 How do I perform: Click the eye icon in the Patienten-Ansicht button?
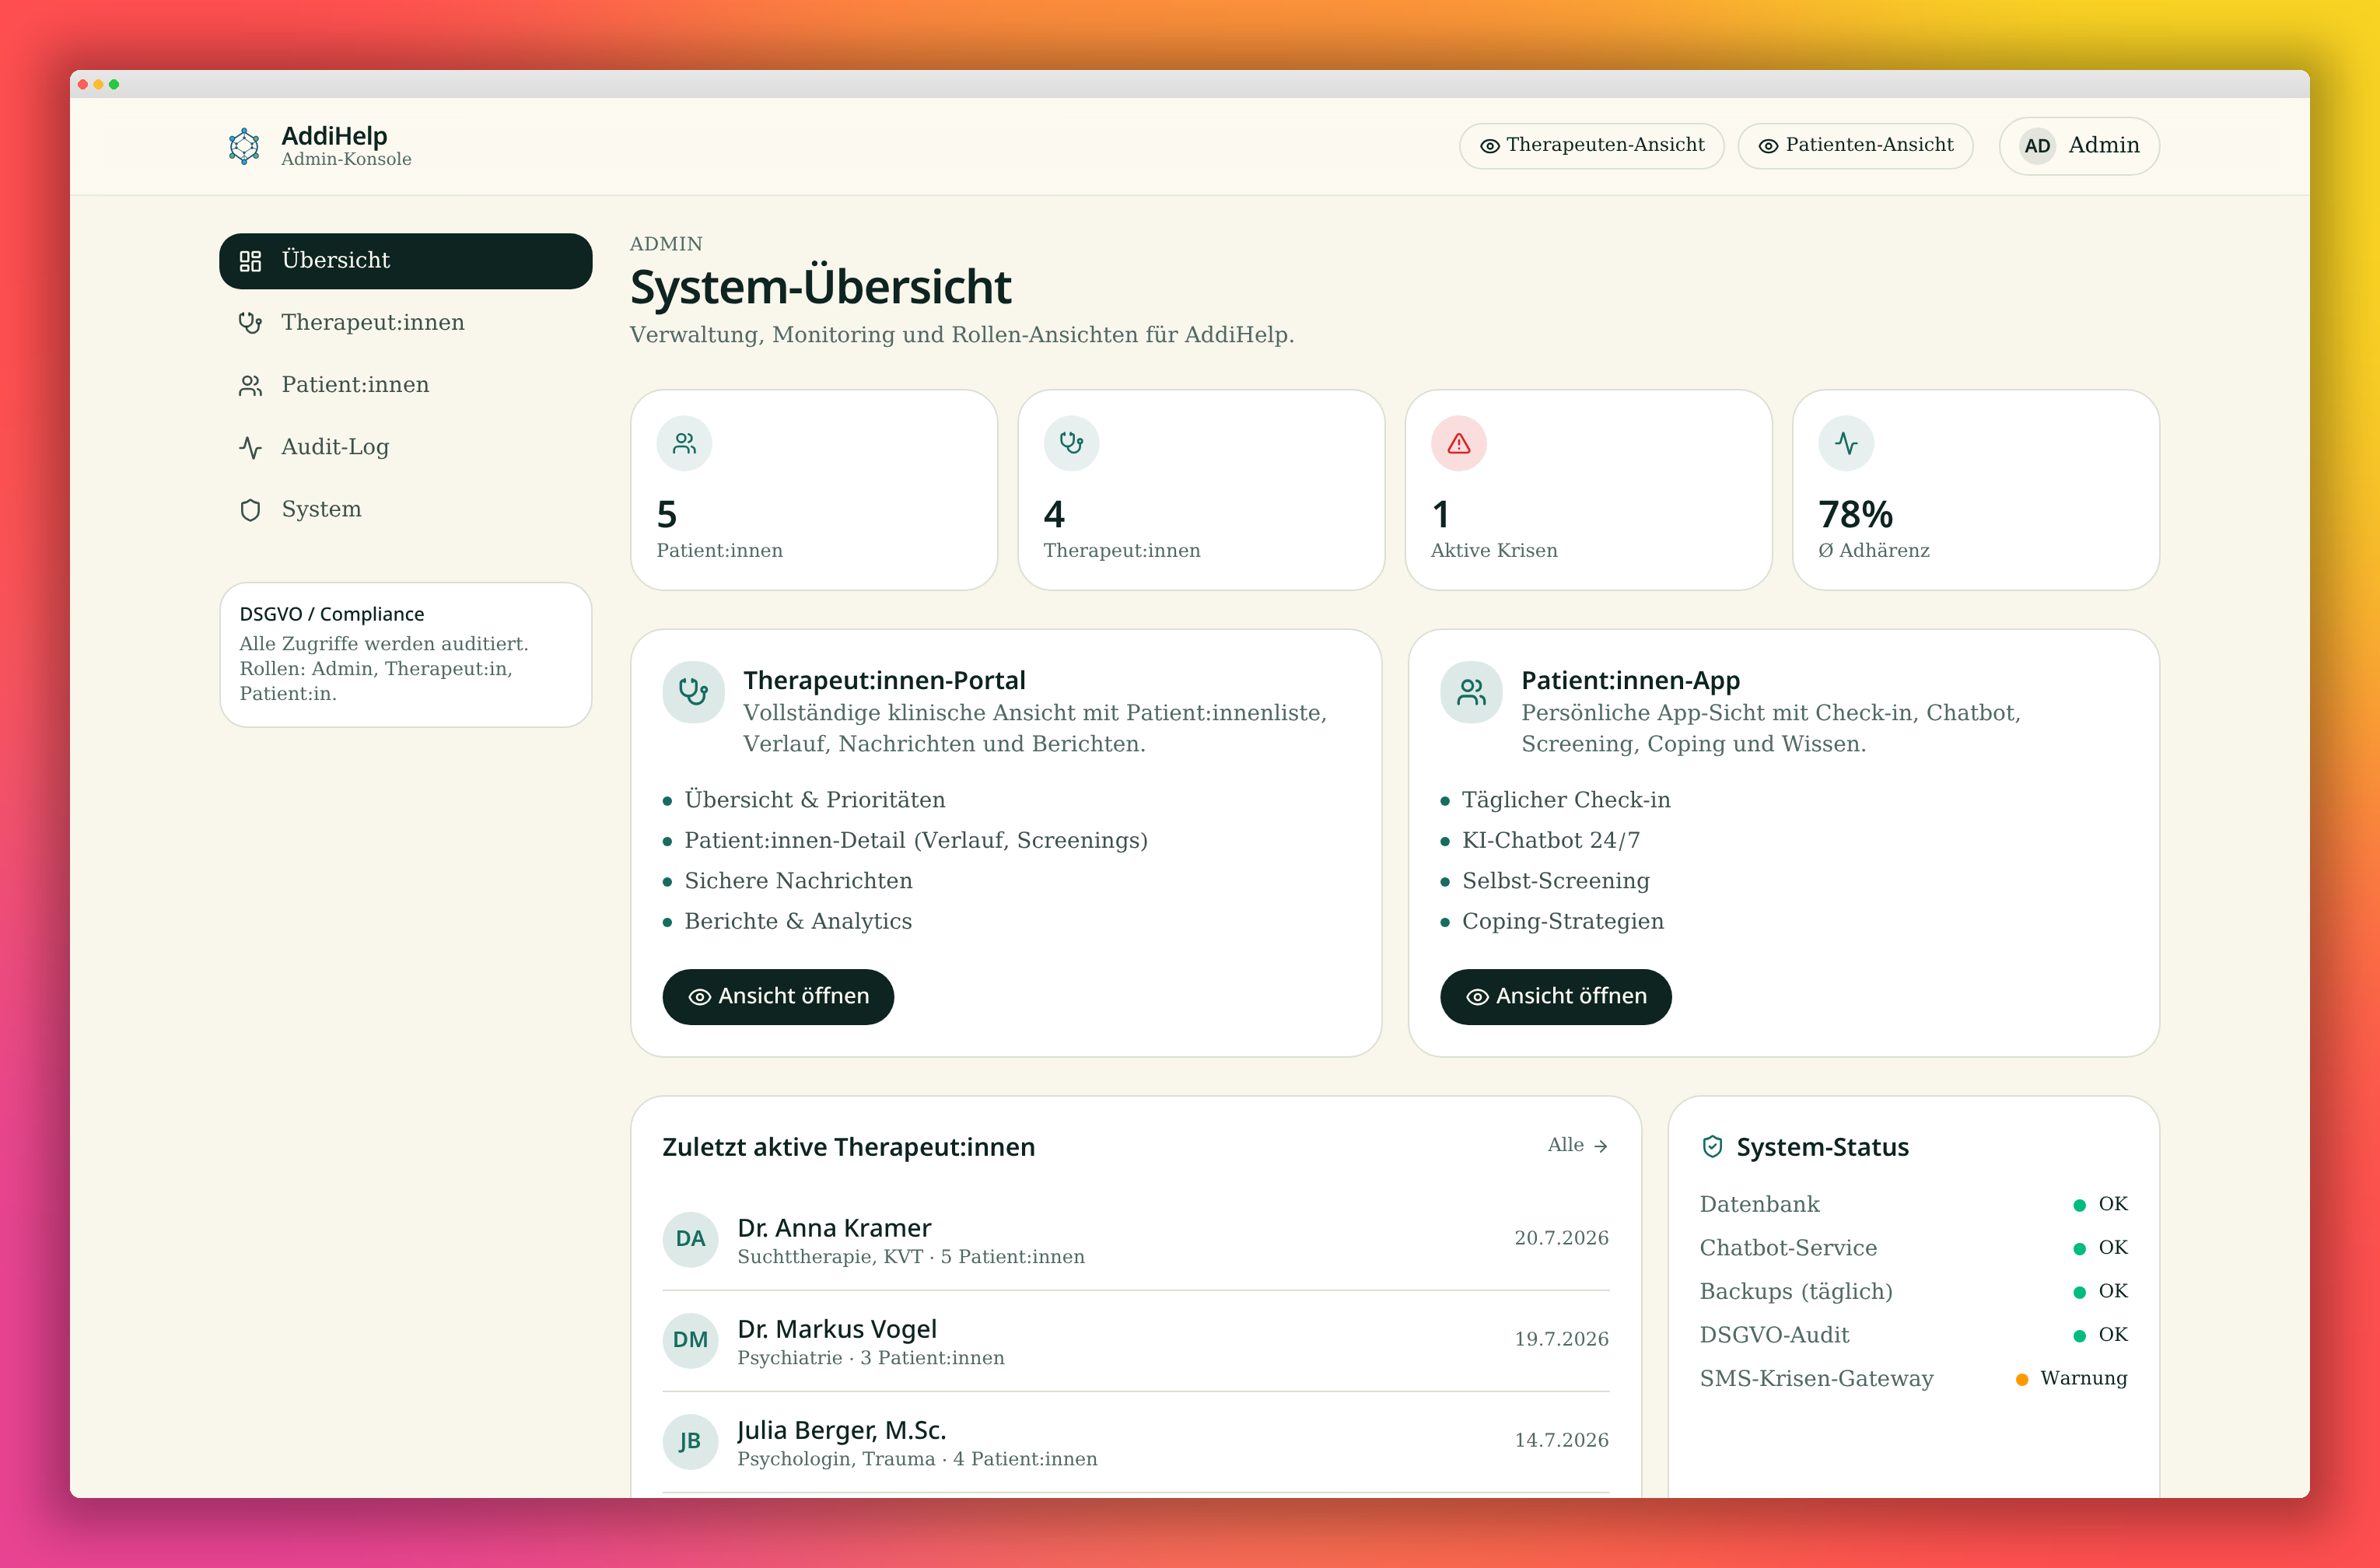point(1768,146)
